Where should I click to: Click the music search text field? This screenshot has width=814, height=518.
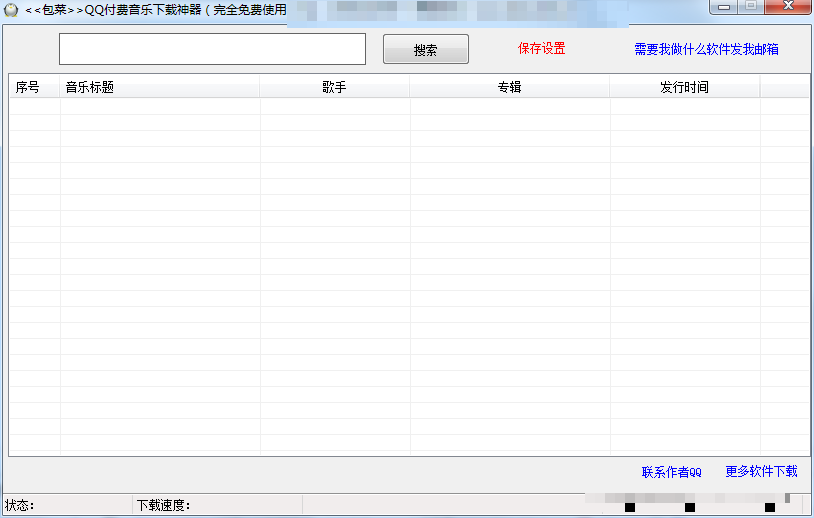coord(212,49)
